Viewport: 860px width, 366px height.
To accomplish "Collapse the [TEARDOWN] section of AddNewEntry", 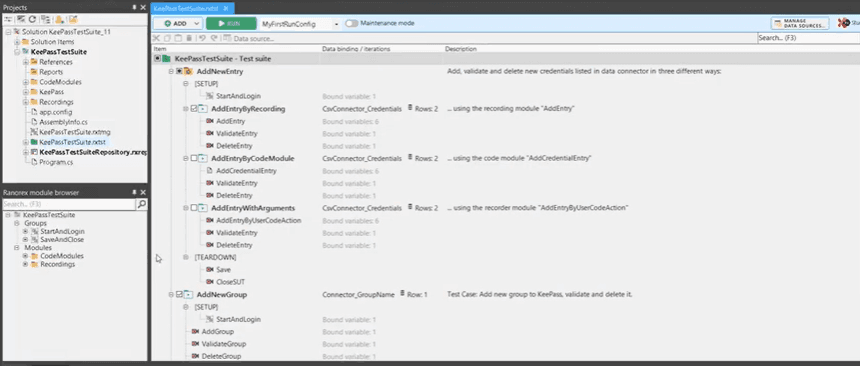I will pyautogui.click(x=185, y=257).
